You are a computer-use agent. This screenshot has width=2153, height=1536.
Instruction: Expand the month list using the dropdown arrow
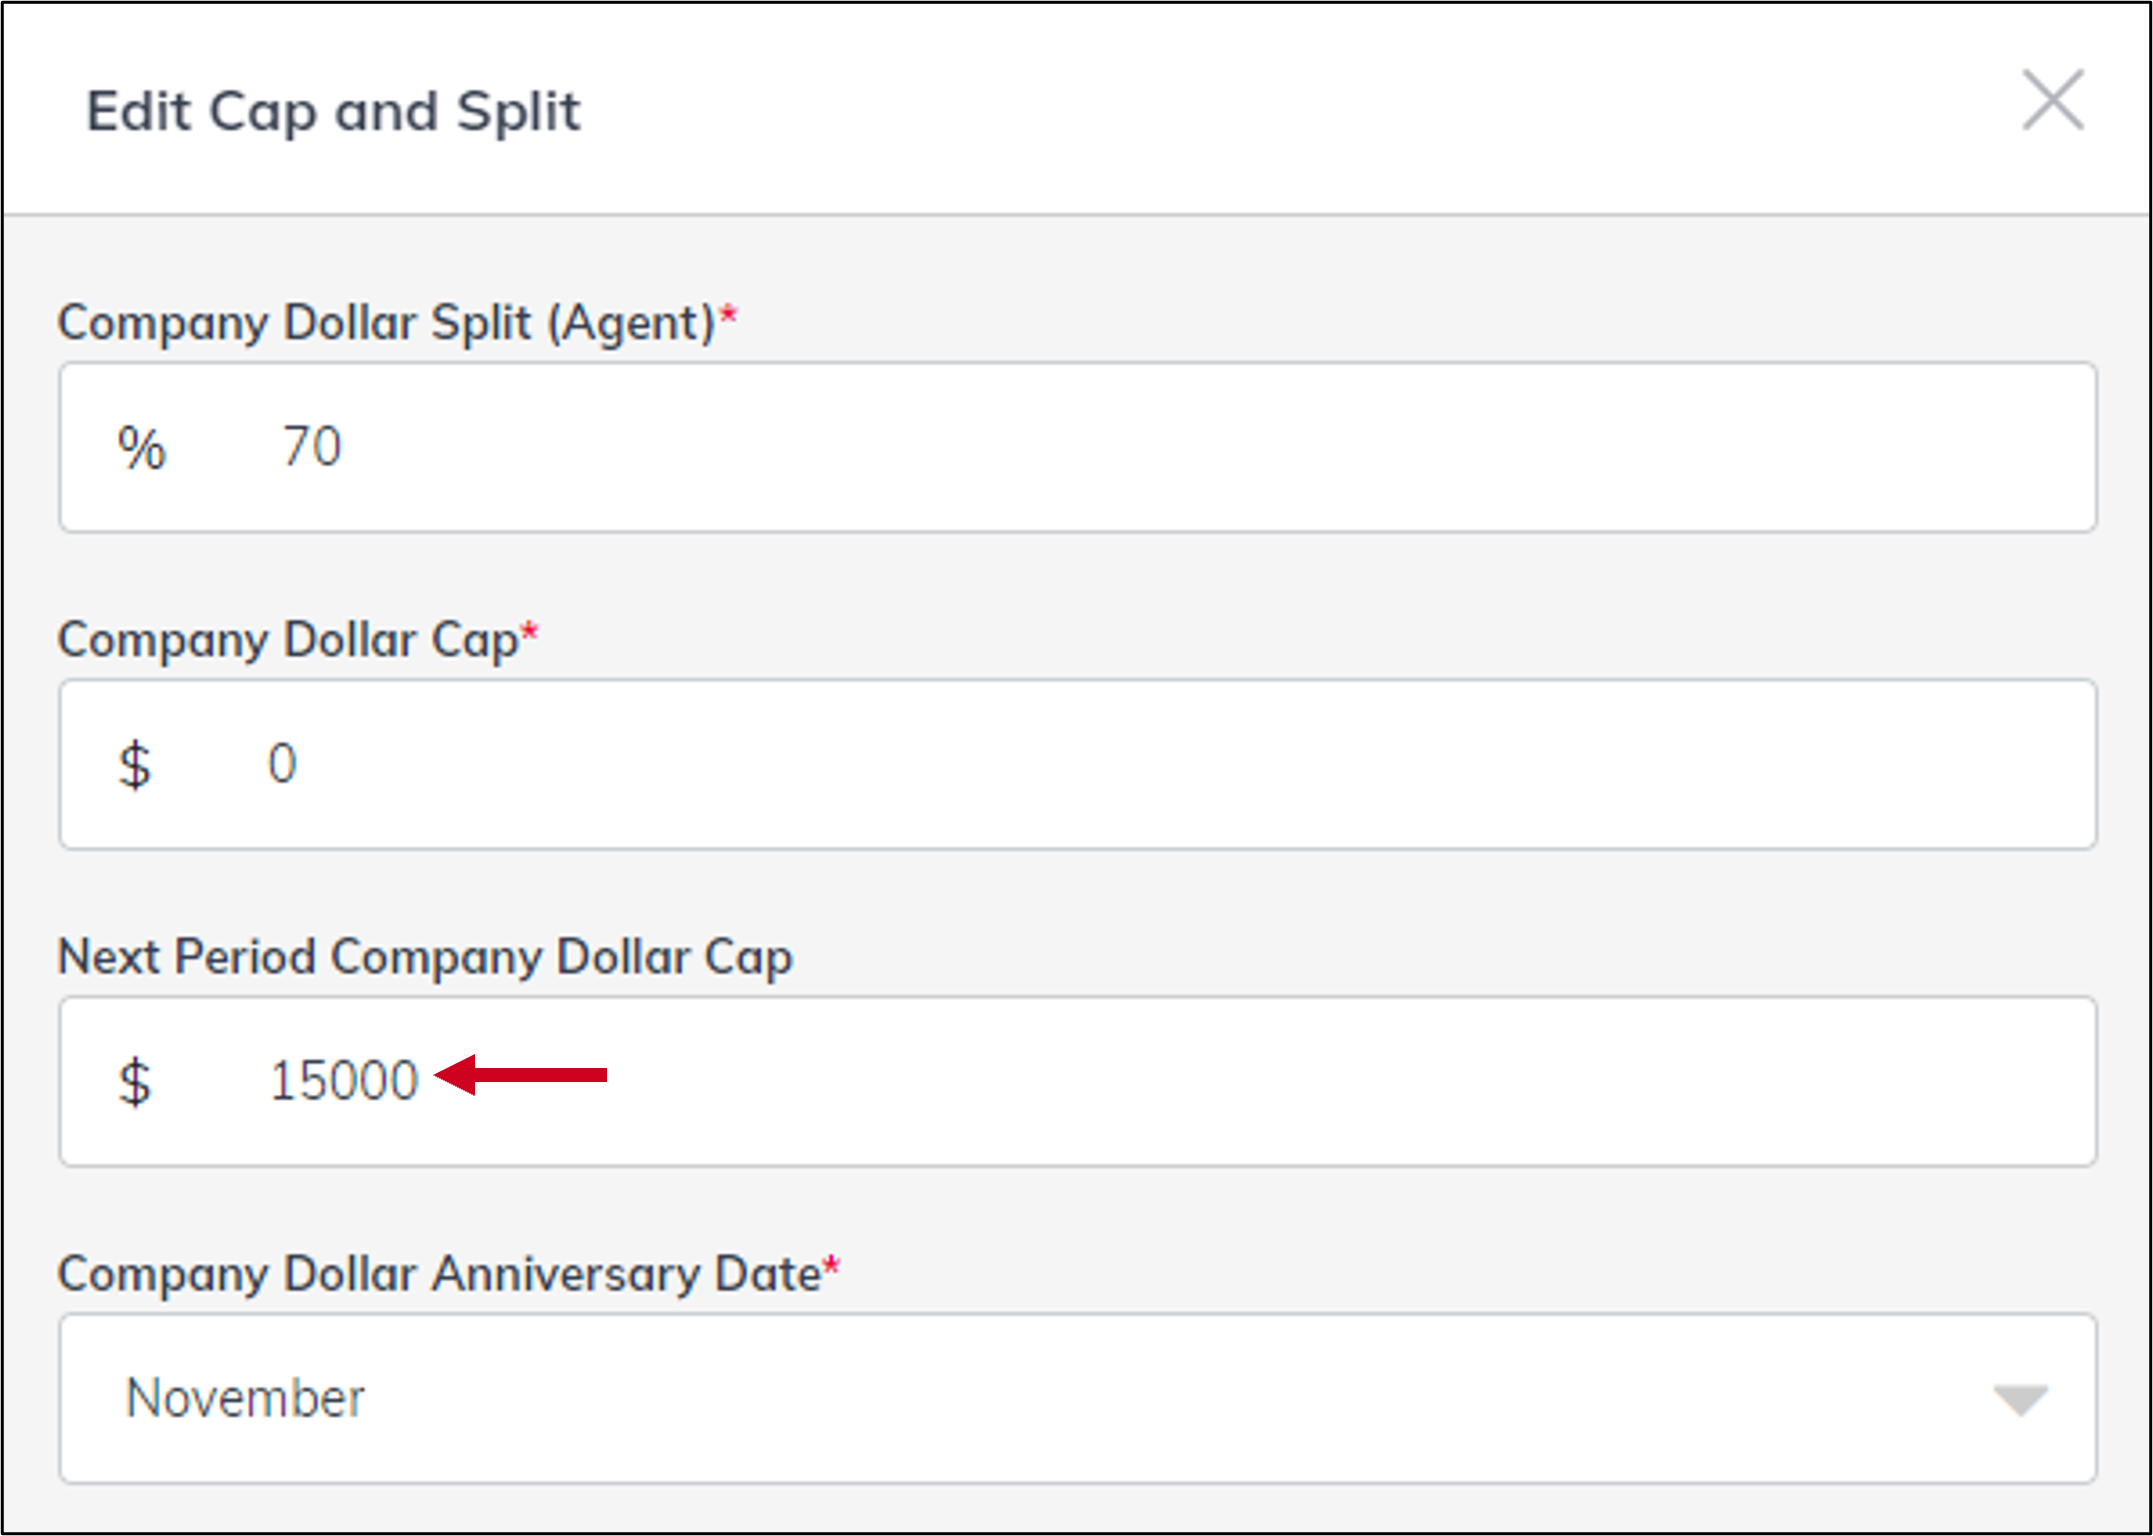[2020, 1399]
